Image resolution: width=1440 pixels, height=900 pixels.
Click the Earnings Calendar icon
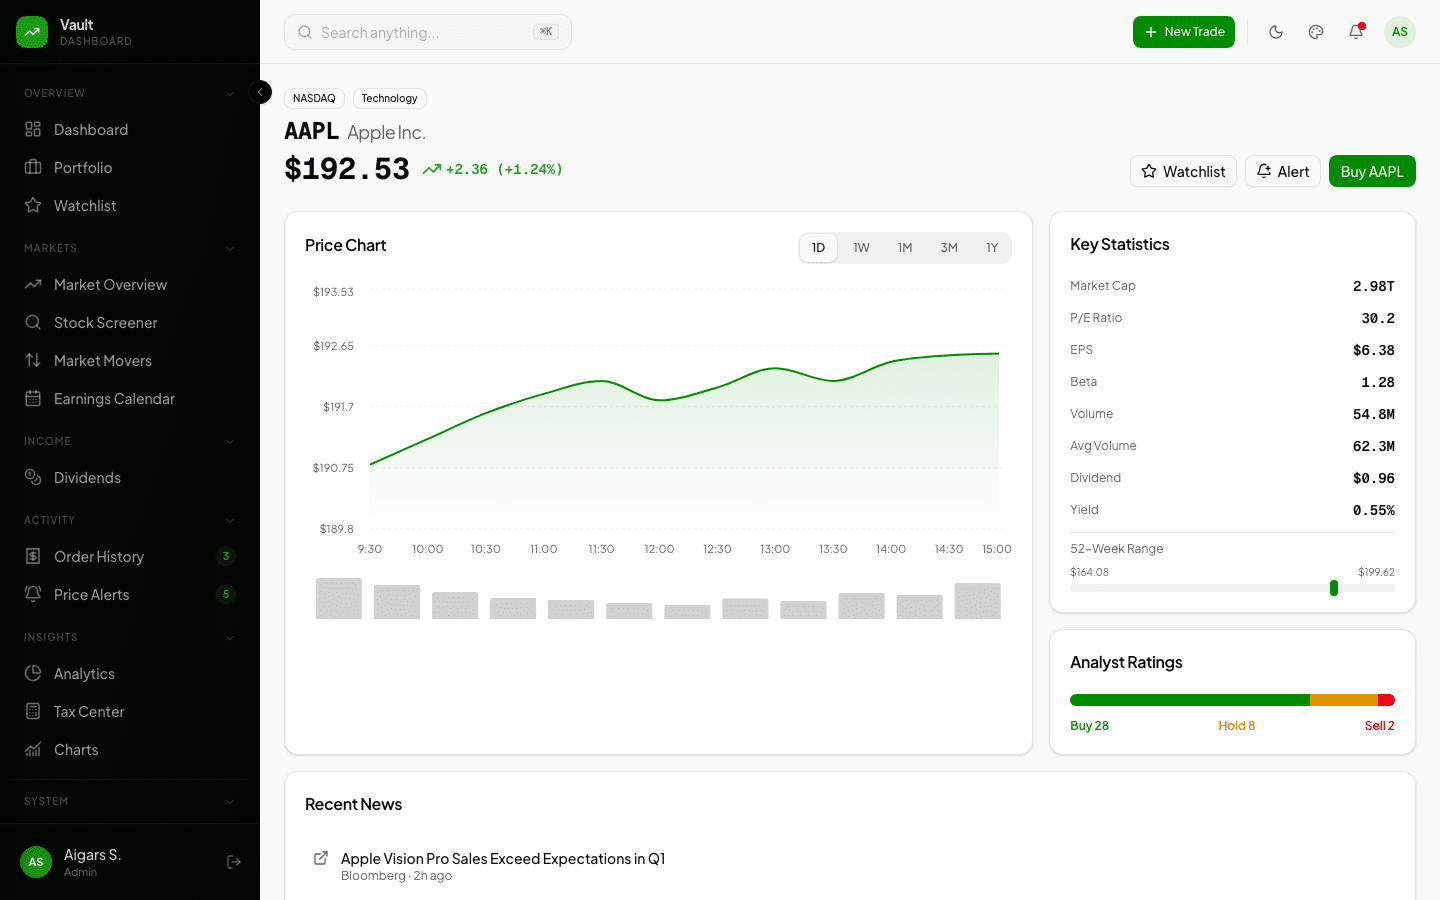pos(34,398)
